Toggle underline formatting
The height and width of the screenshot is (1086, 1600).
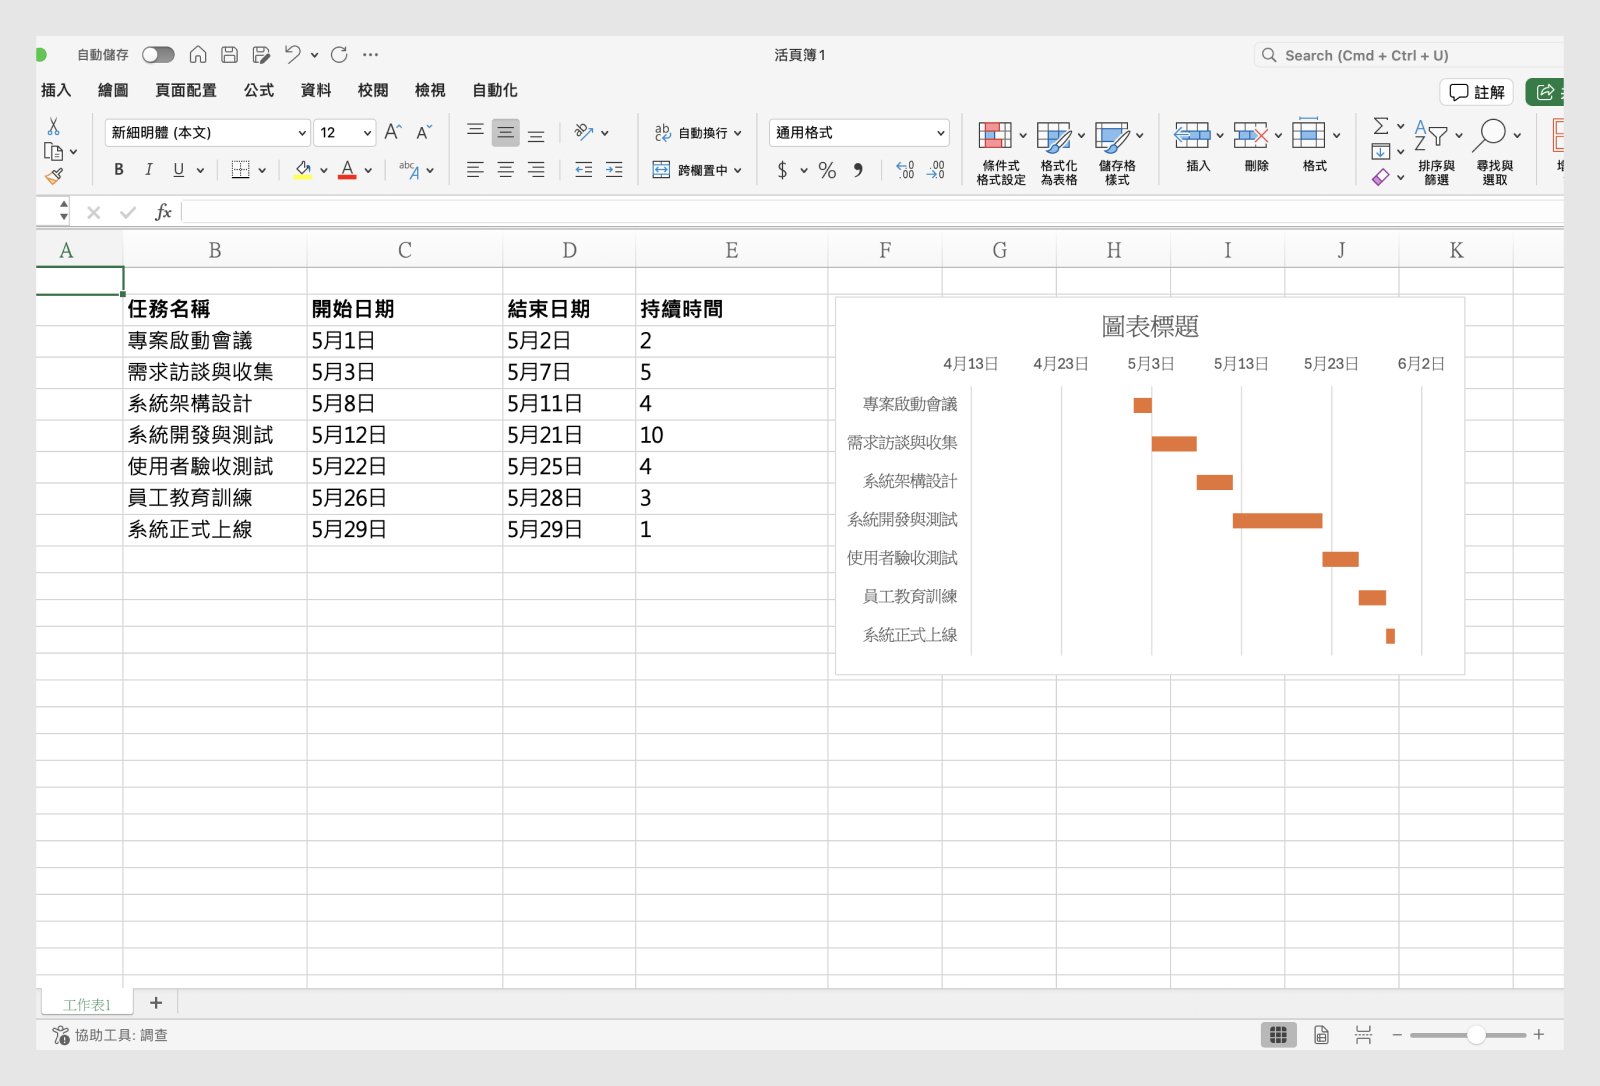click(178, 169)
